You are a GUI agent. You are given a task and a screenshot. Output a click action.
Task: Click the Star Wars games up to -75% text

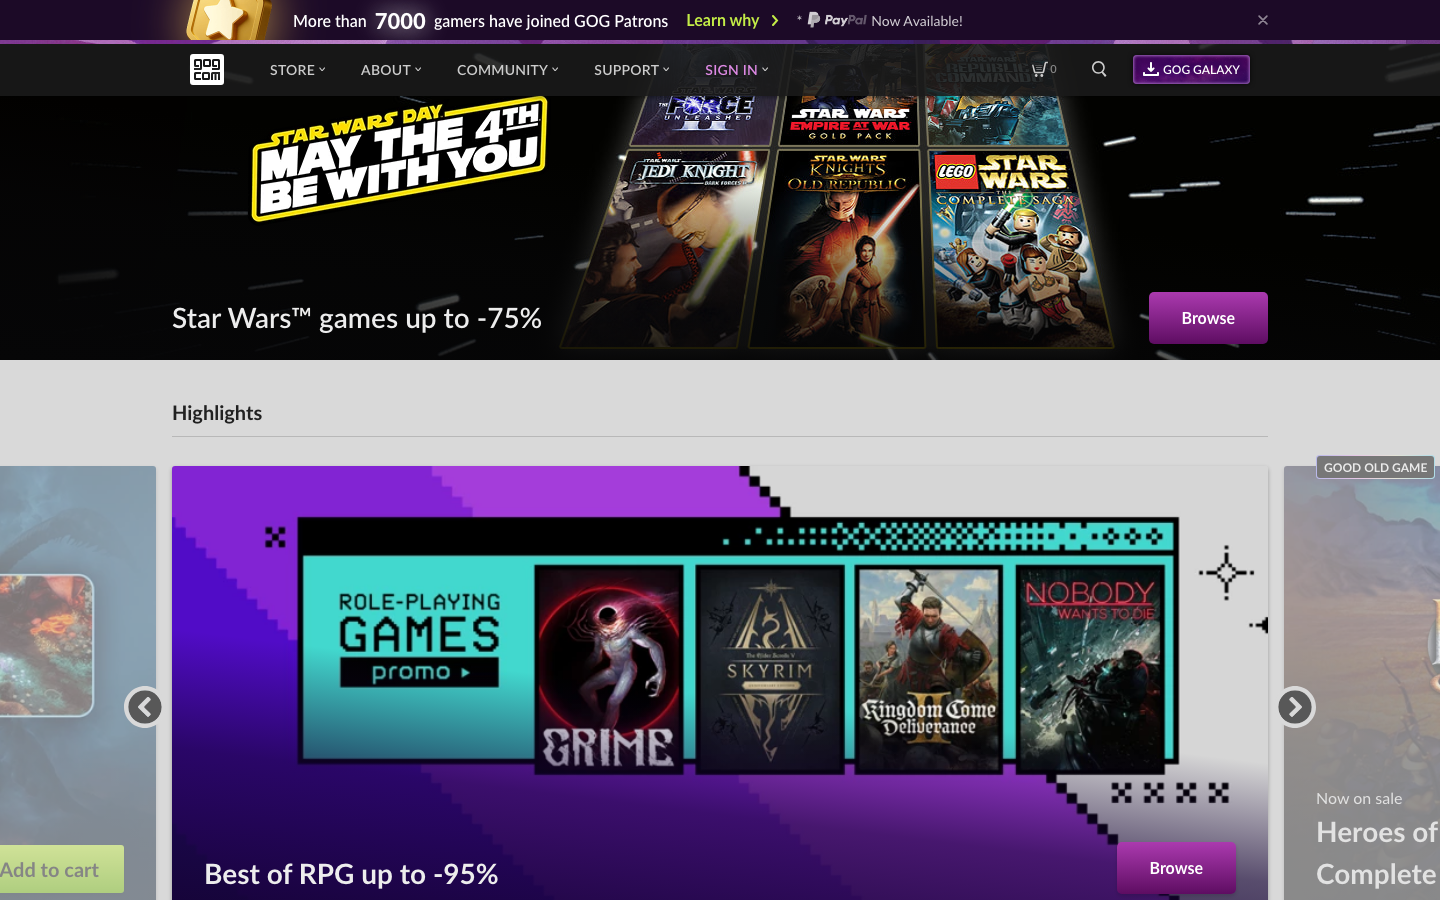pos(357,318)
